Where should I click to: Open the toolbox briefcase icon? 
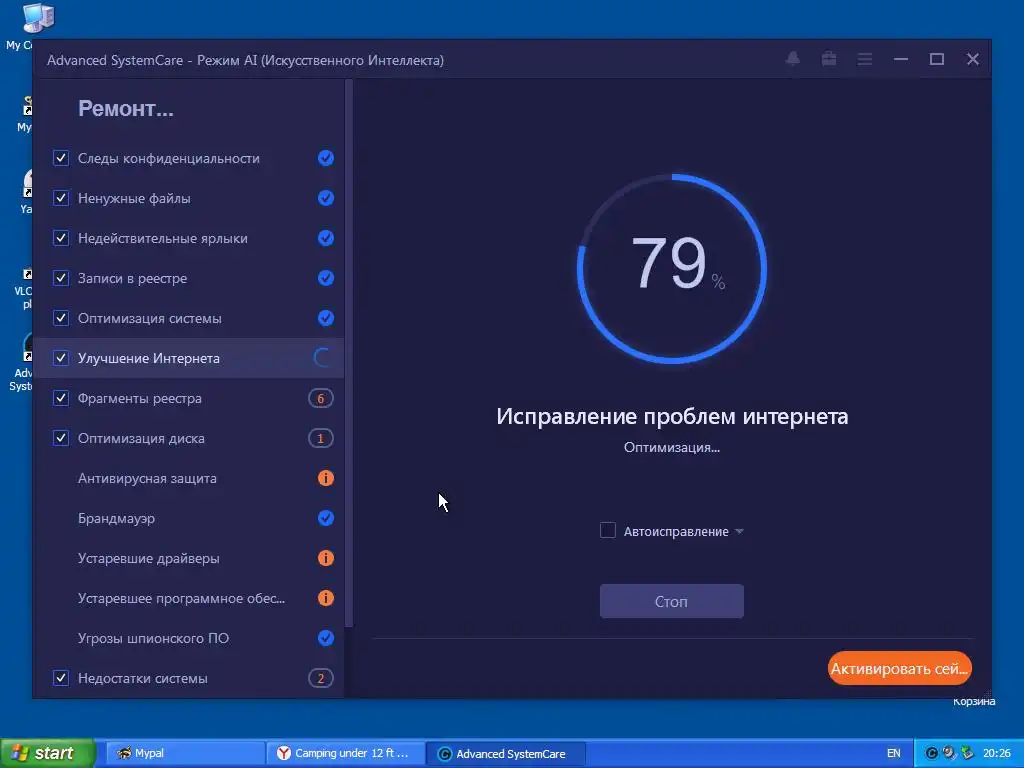point(829,59)
